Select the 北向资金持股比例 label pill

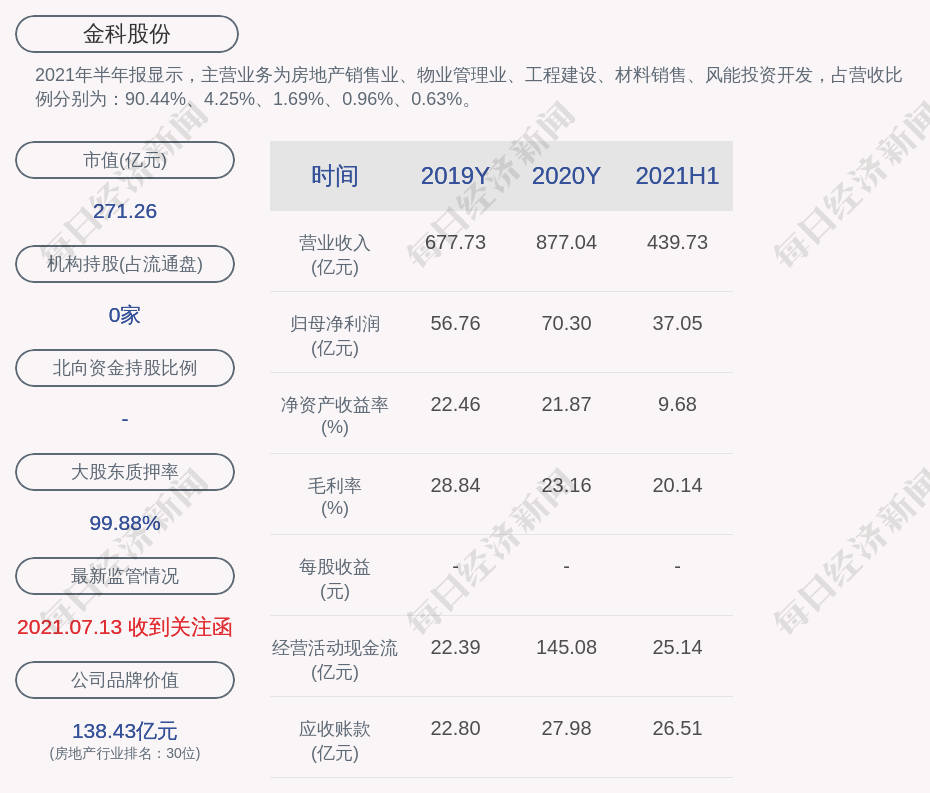(125, 368)
